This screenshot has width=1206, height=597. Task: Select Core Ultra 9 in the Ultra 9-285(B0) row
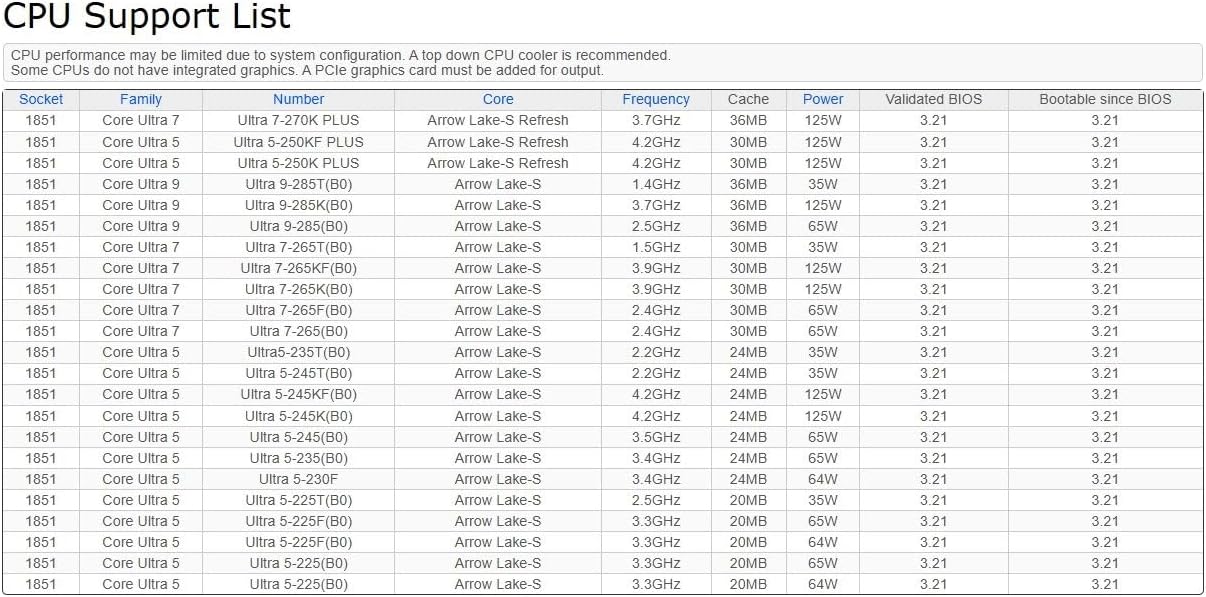pyautogui.click(x=141, y=226)
